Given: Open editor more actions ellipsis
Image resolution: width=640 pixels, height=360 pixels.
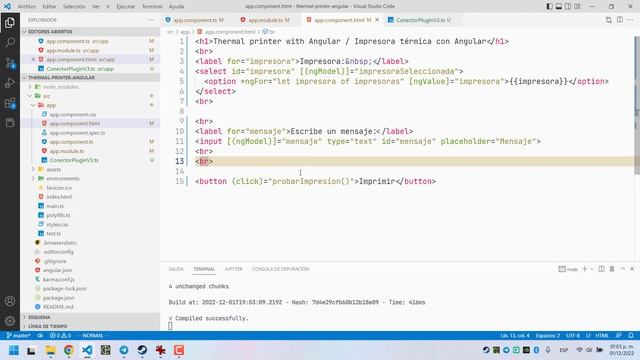Looking at the screenshot, I should 631,20.
